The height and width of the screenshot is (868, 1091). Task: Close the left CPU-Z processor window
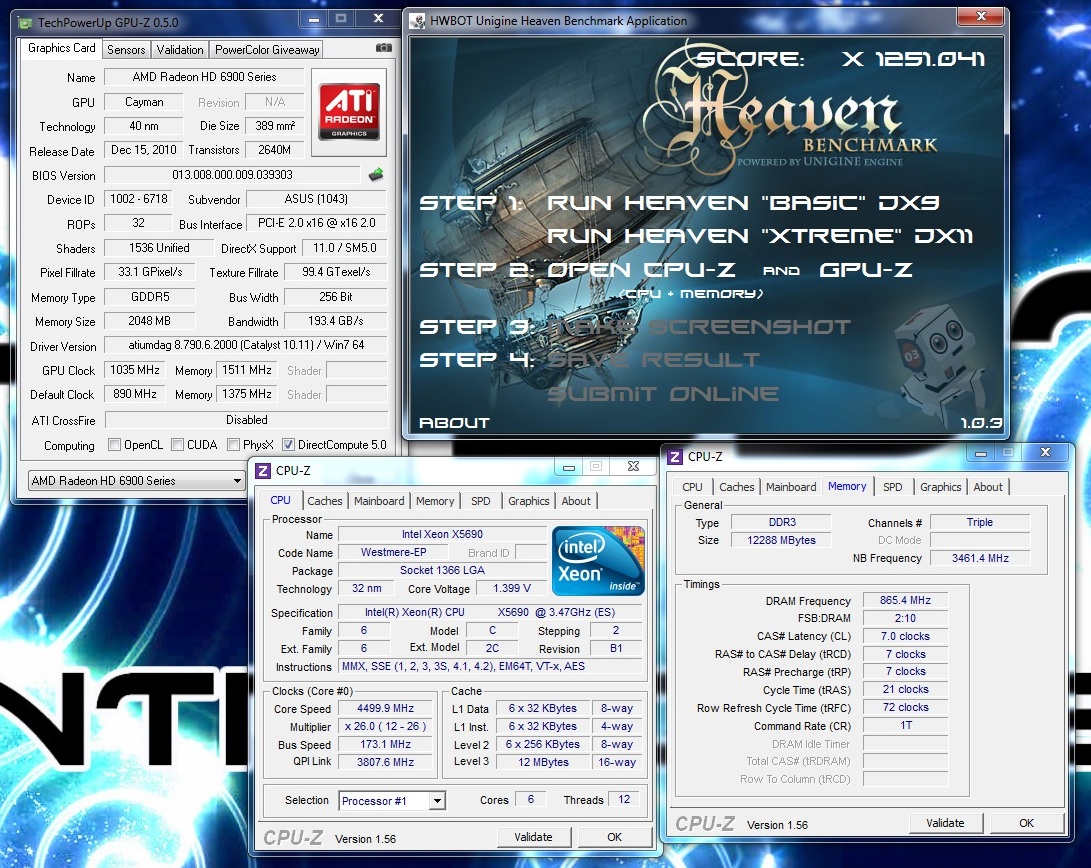(633, 467)
